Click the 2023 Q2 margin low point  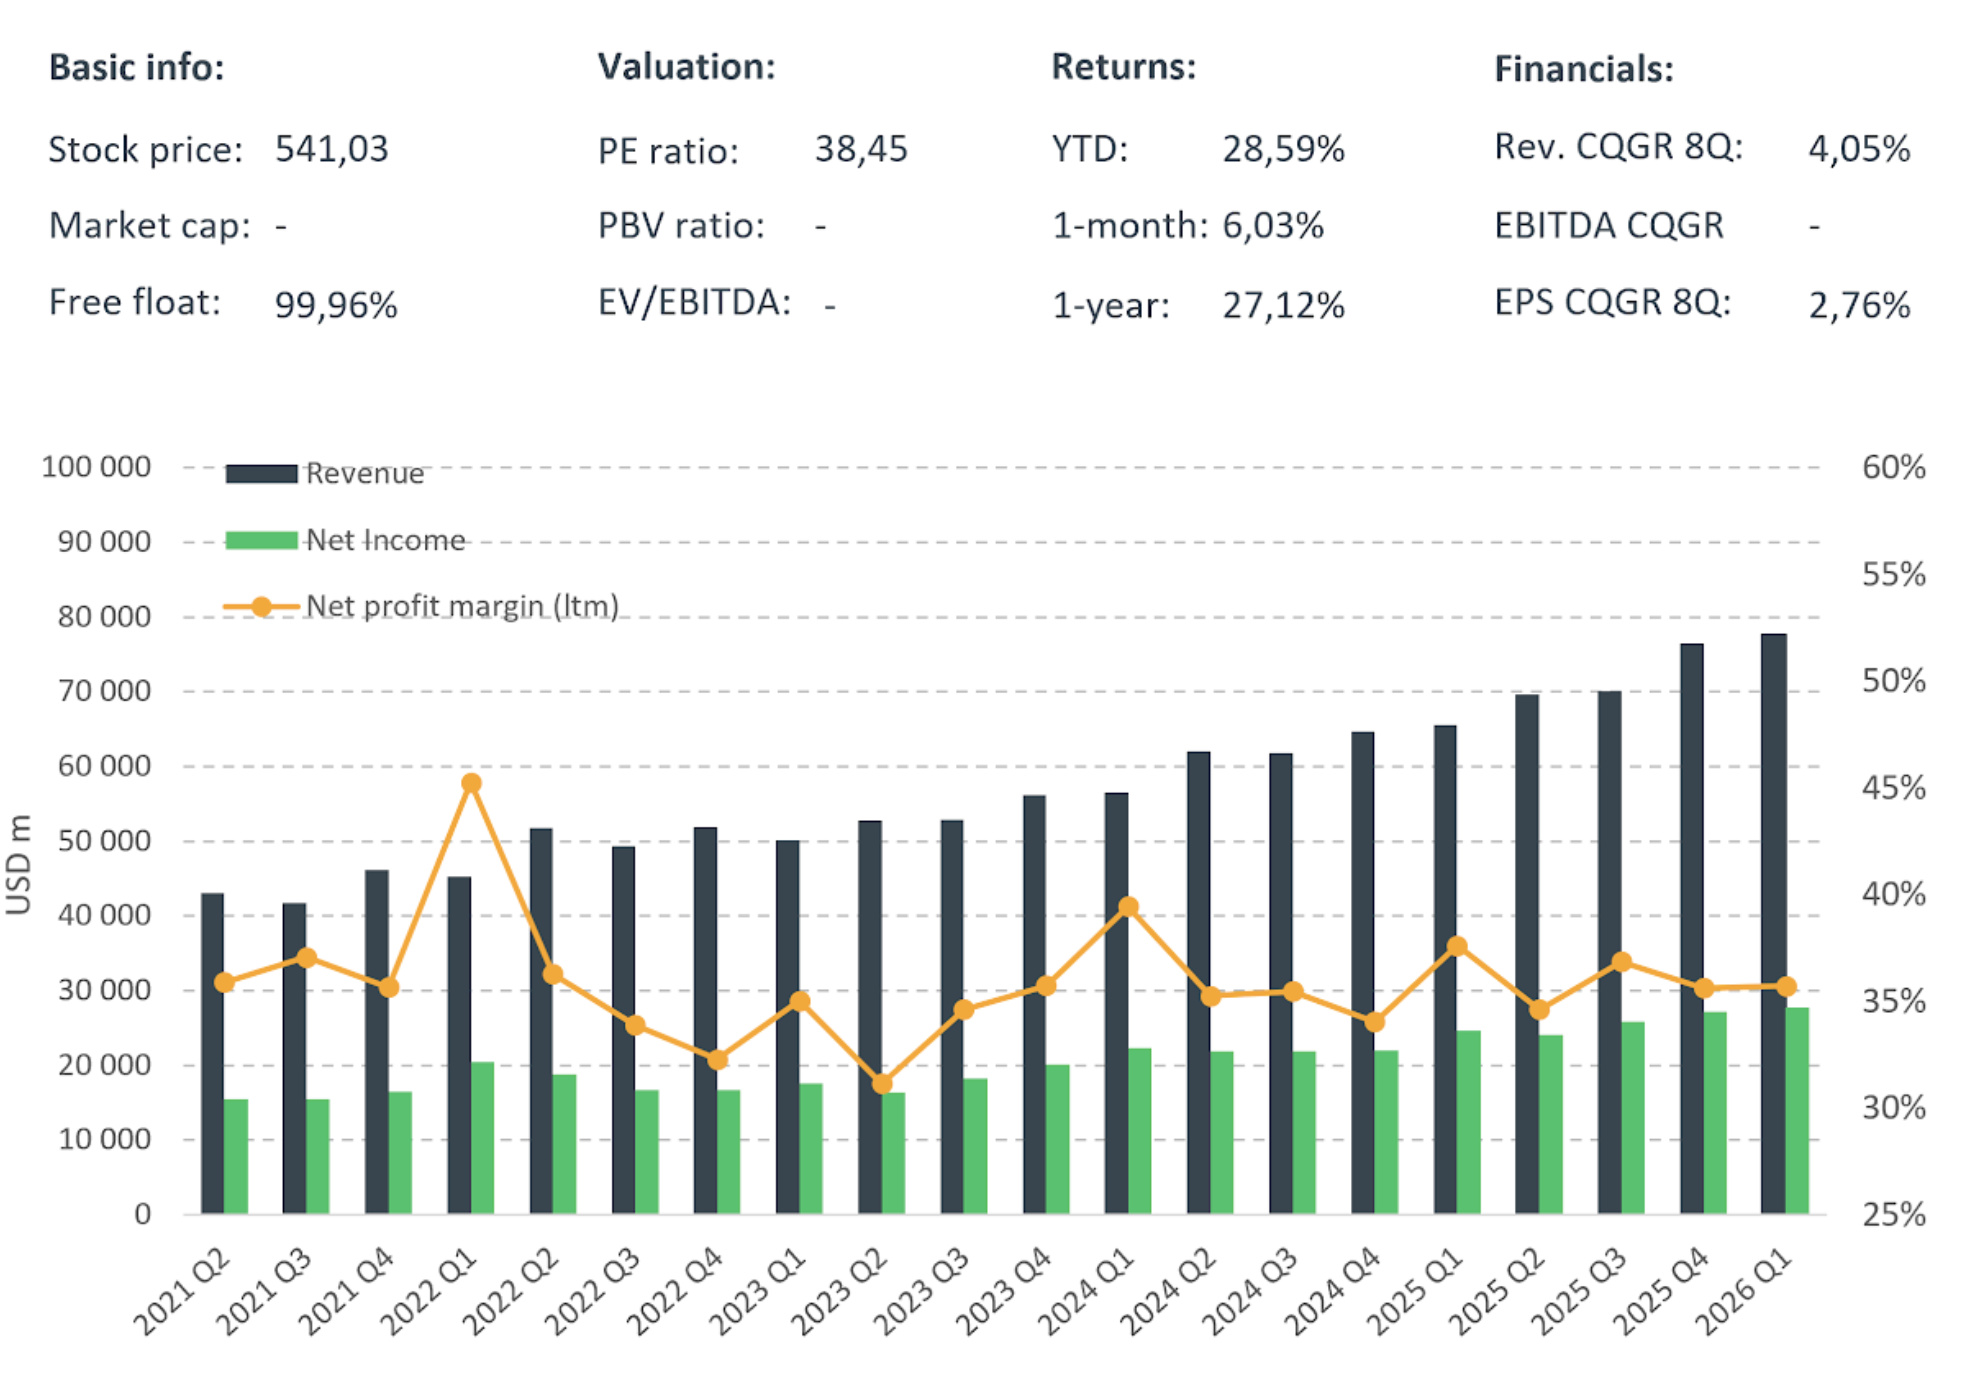click(882, 1084)
